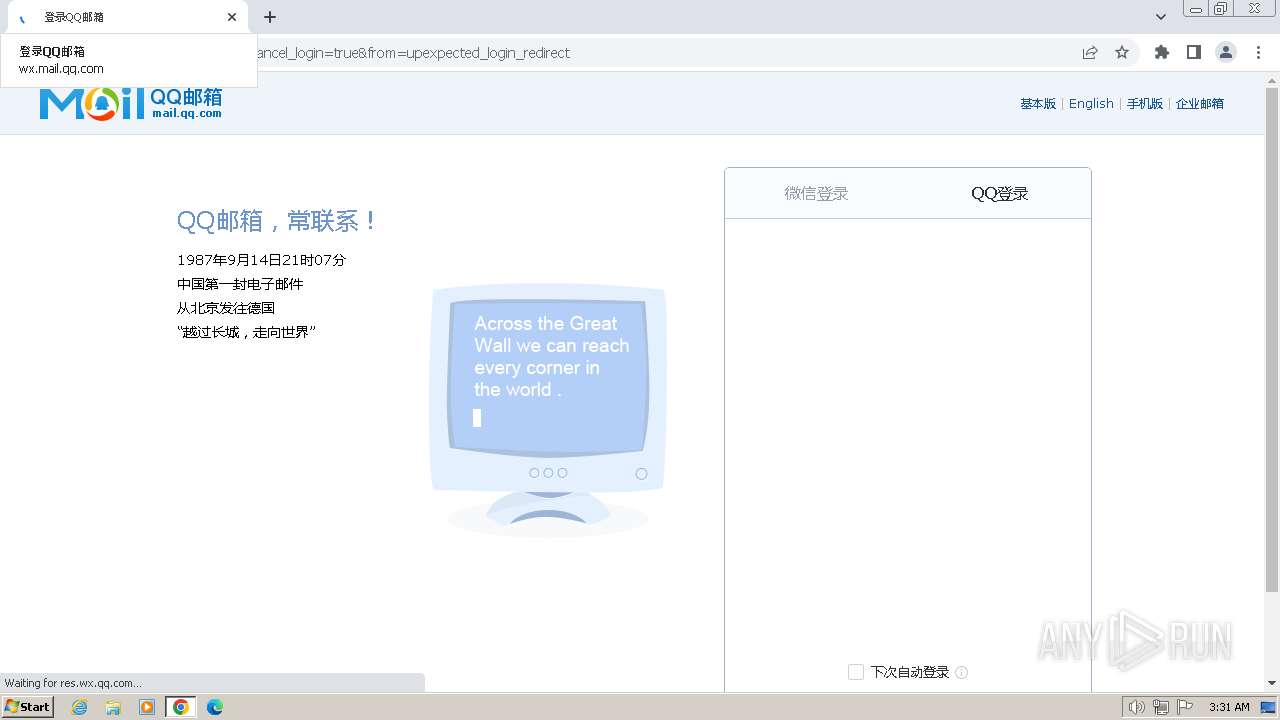Launch Microsoft Edge from taskbar

pos(215,707)
